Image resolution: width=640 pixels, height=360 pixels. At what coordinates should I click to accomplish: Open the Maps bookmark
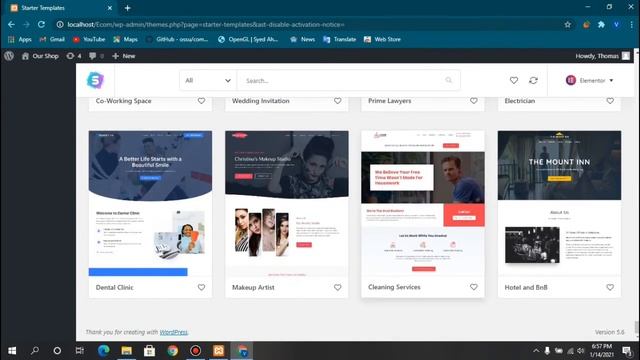[x=125, y=39]
